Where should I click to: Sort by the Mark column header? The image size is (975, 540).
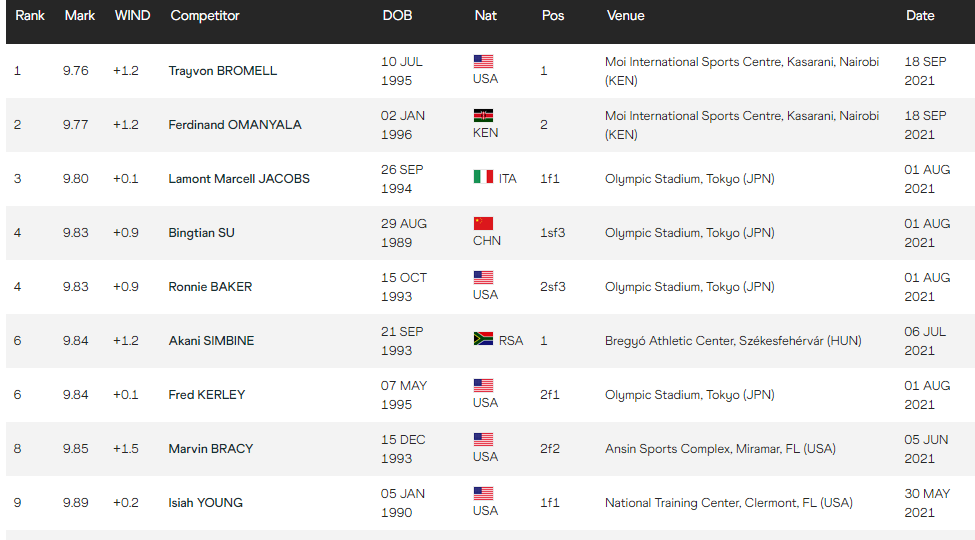(79, 16)
